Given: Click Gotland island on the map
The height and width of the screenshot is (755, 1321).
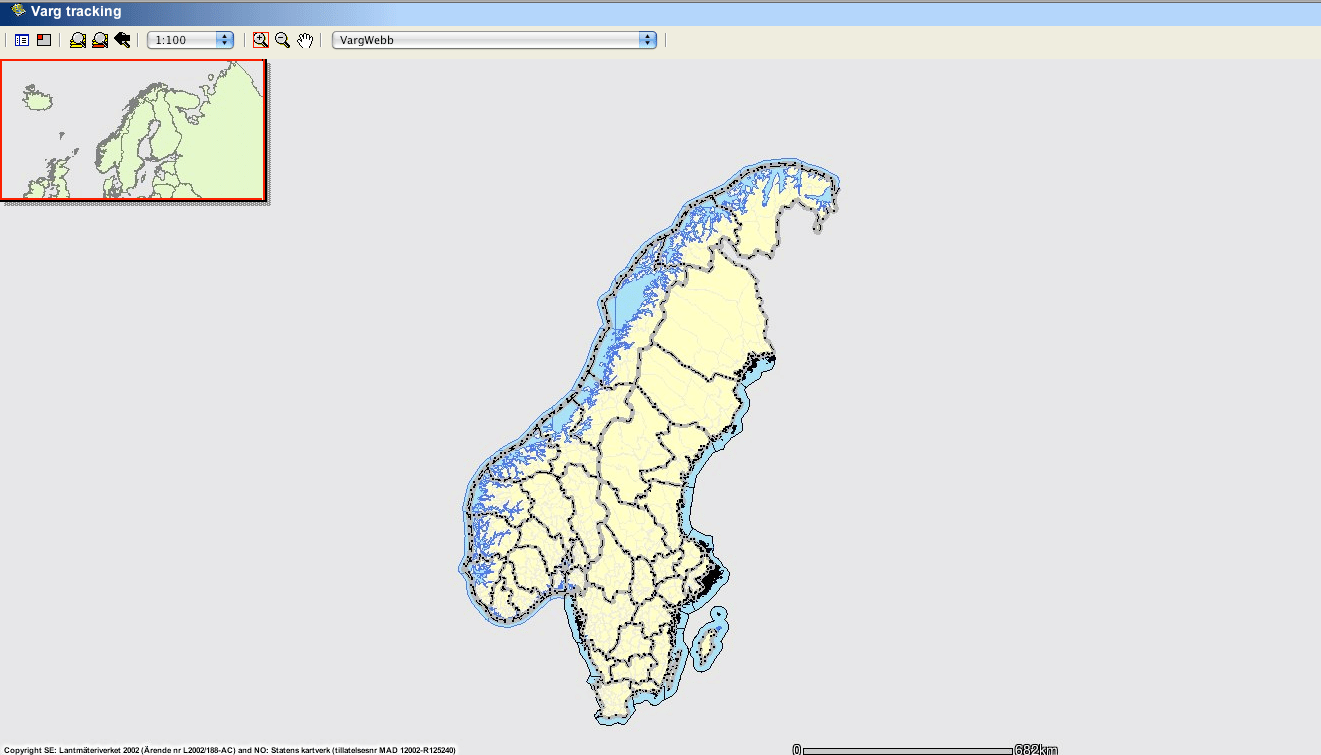Looking at the screenshot, I should coord(709,645).
